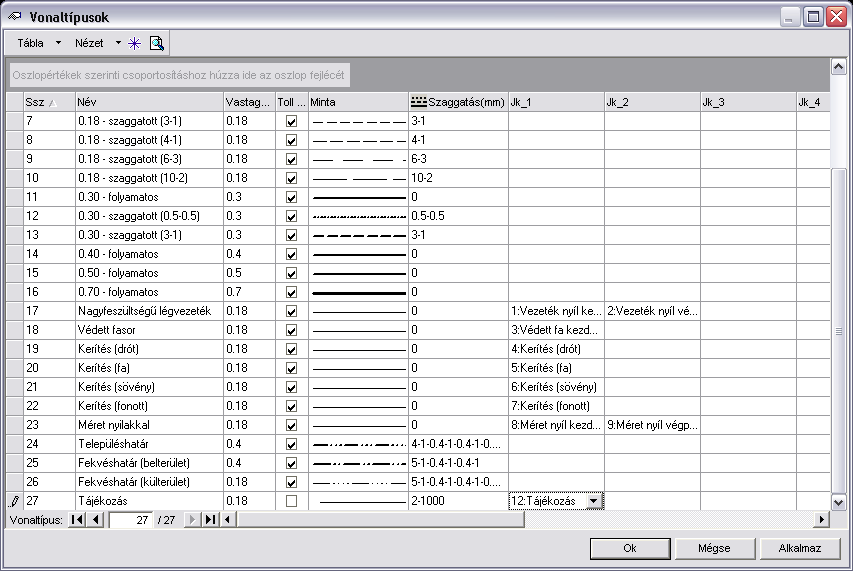Jump to first record navigator button

click(77, 520)
